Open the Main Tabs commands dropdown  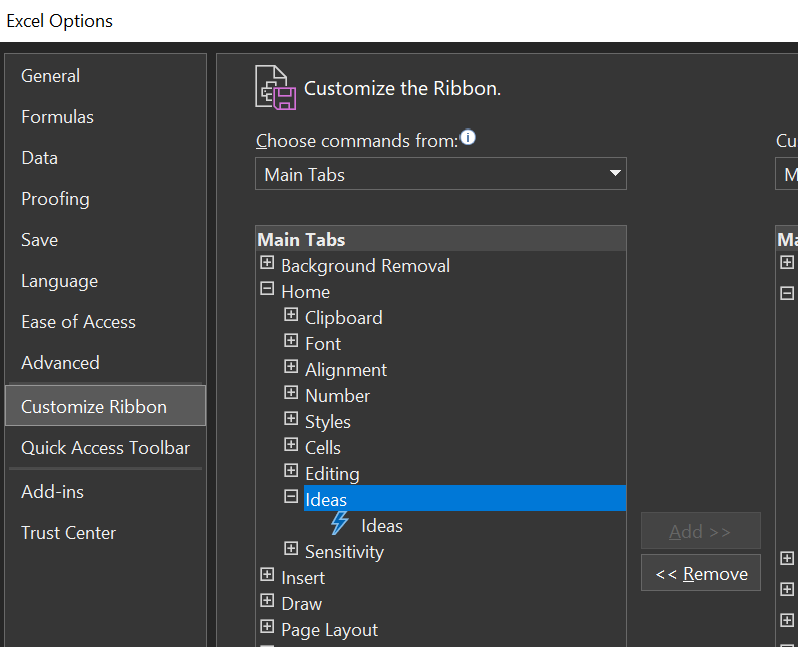(x=441, y=174)
